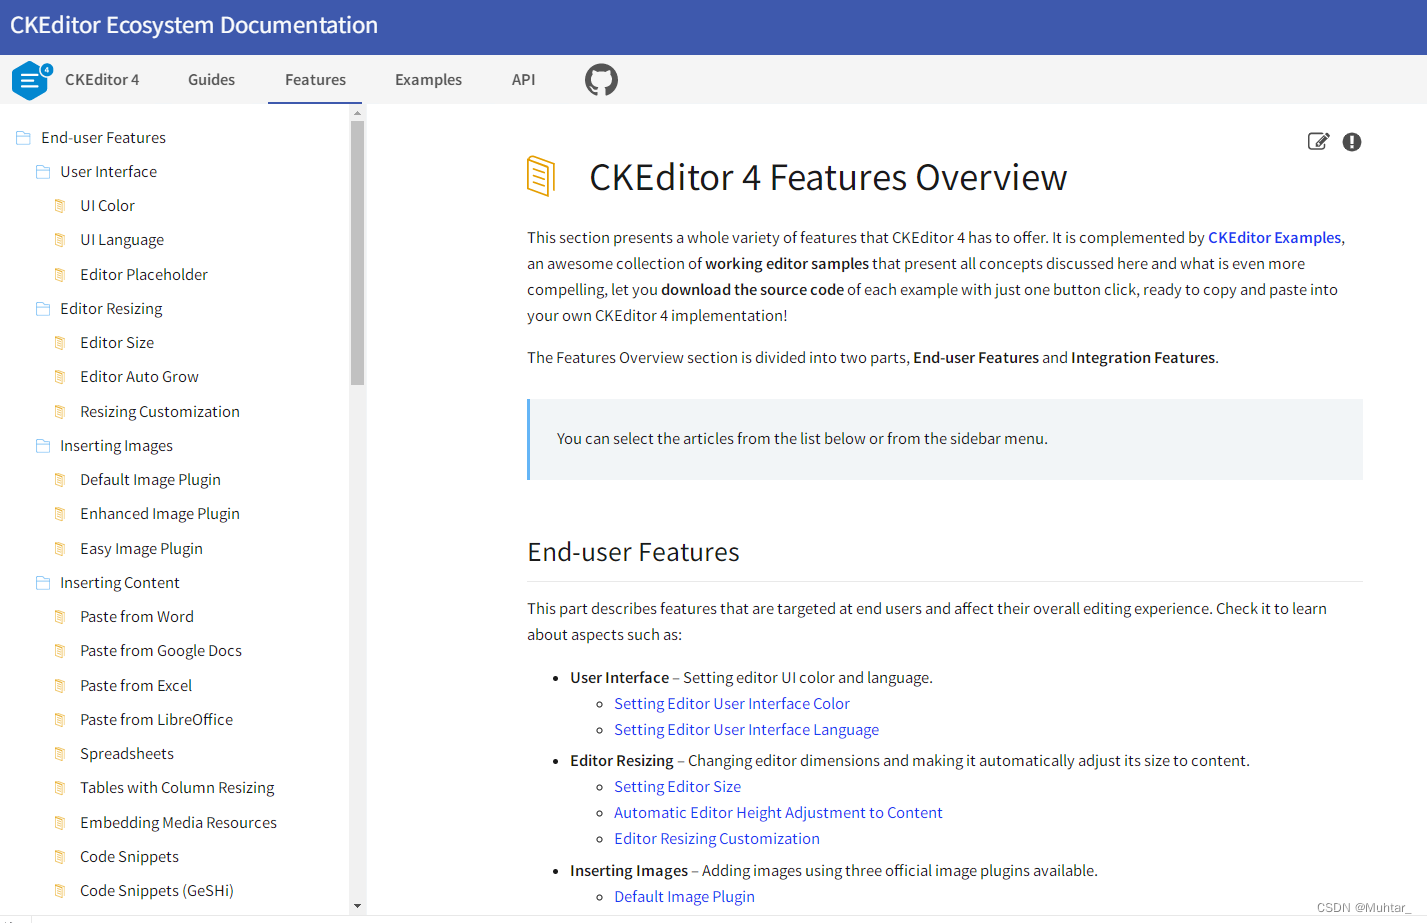Open Setting Editor User Interface Language link

[x=746, y=730]
